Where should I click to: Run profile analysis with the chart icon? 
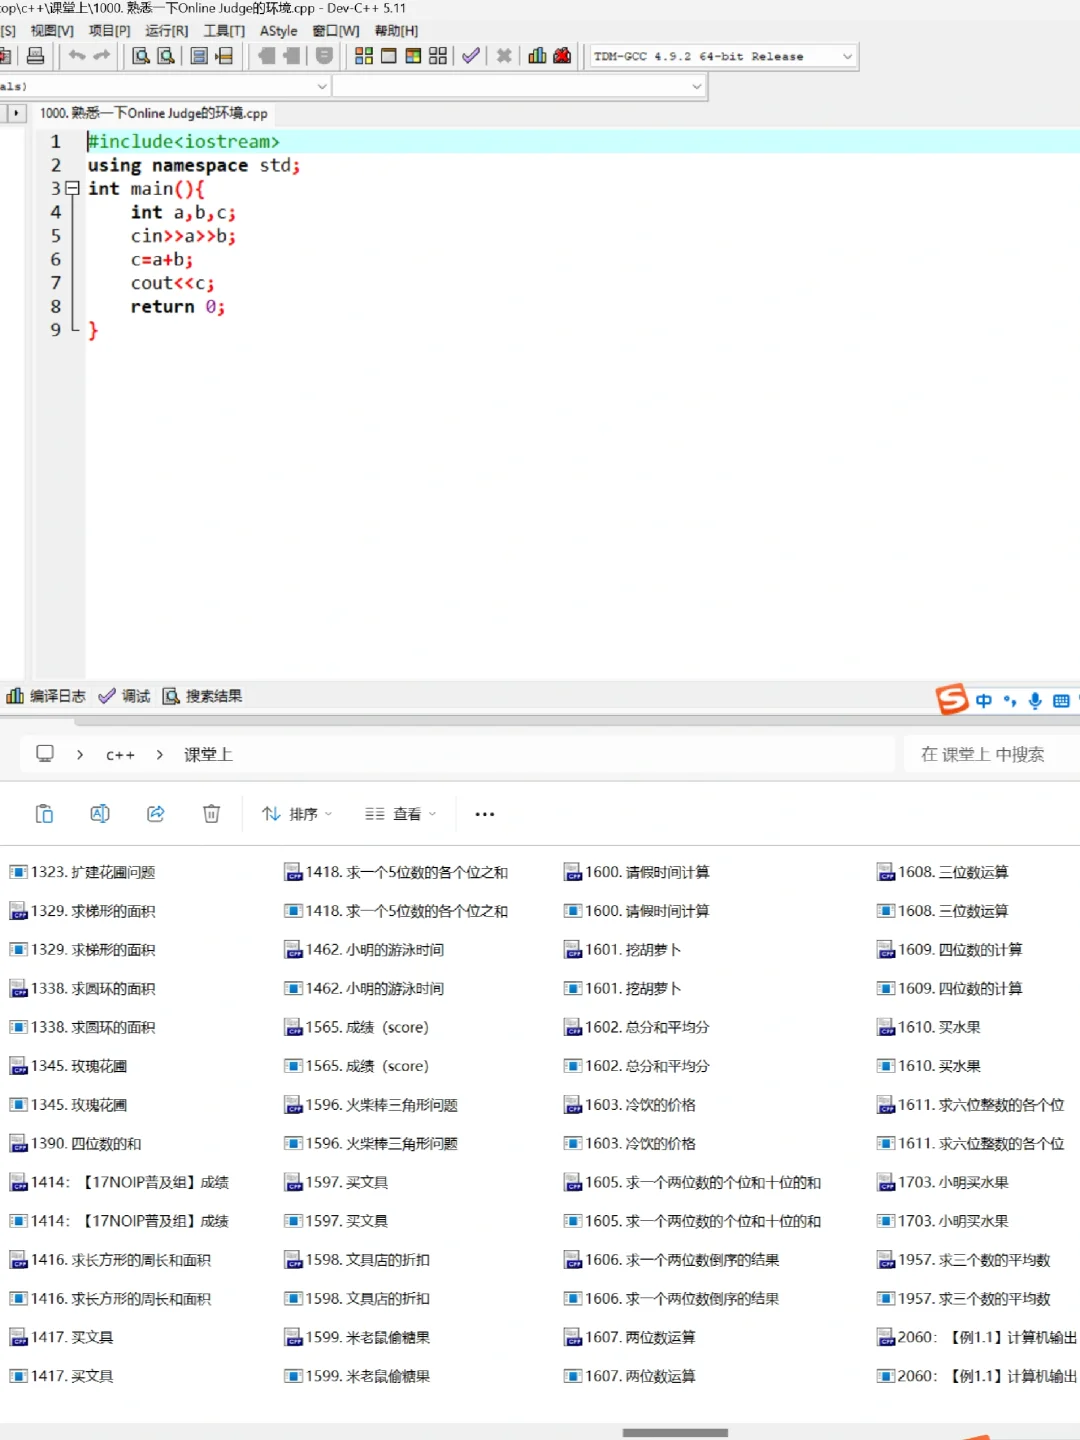tap(537, 56)
